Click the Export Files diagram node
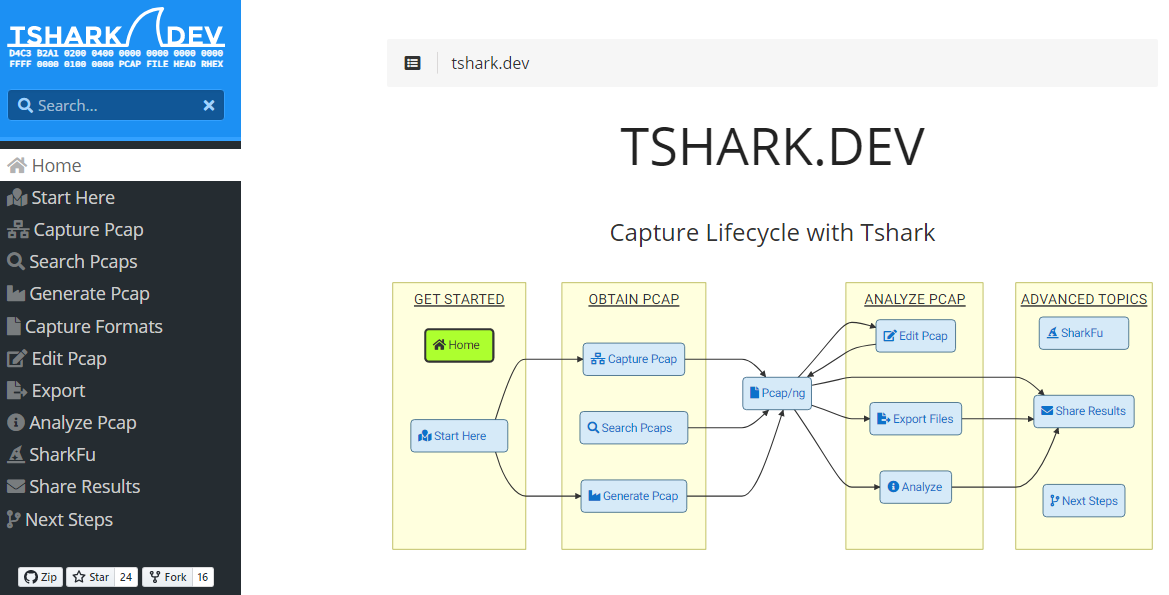This screenshot has width=1169, height=595. click(916, 419)
